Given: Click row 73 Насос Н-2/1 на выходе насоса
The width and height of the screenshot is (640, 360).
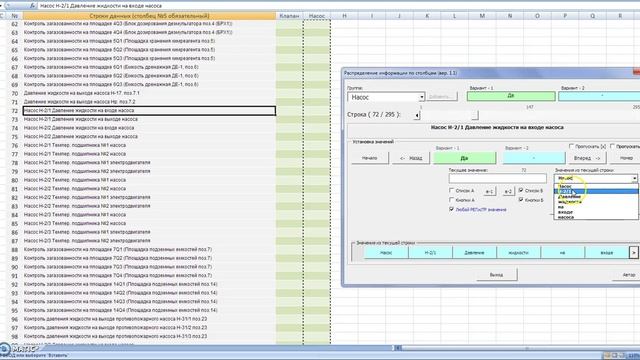Looking at the screenshot, I should (x=149, y=119).
